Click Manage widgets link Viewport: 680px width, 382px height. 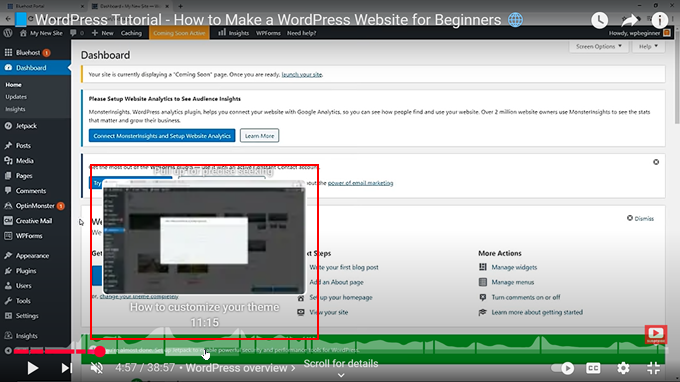(514, 267)
